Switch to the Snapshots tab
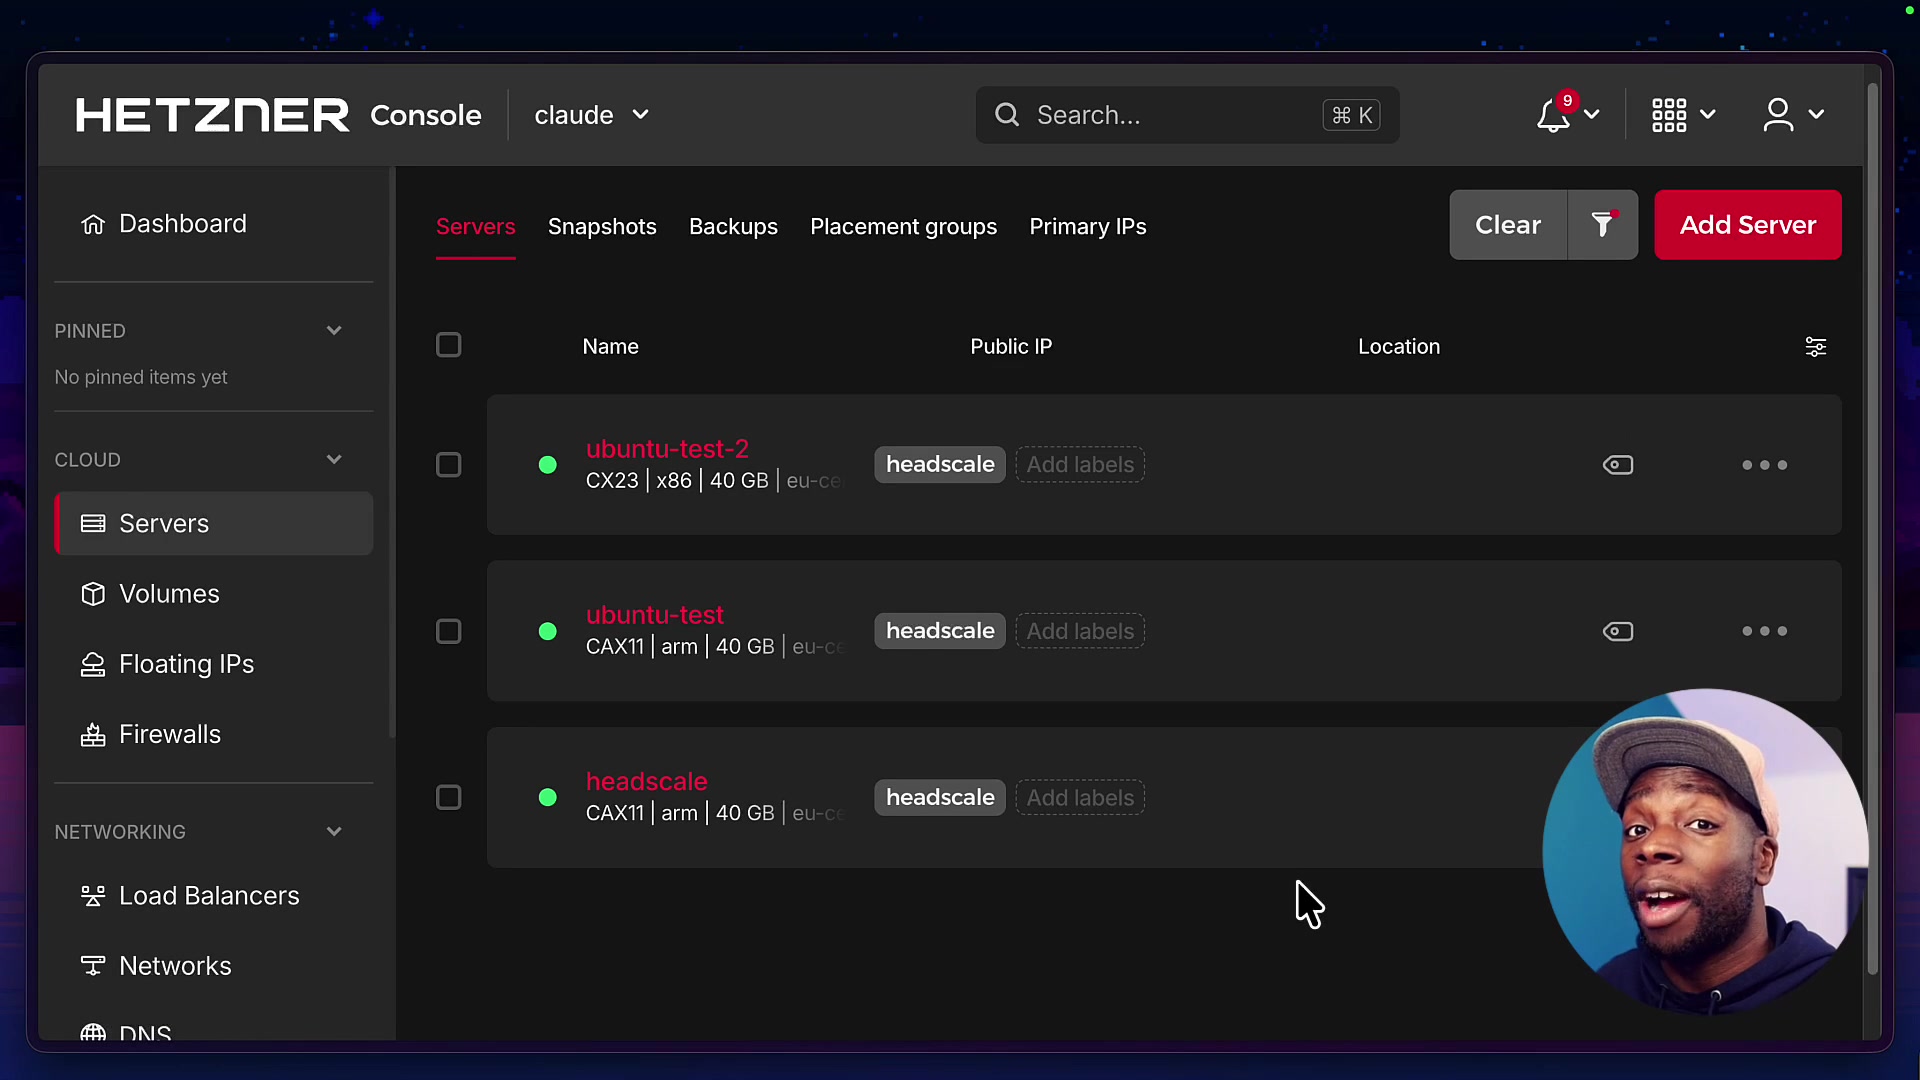Image resolution: width=1920 pixels, height=1080 pixels. pos(602,227)
